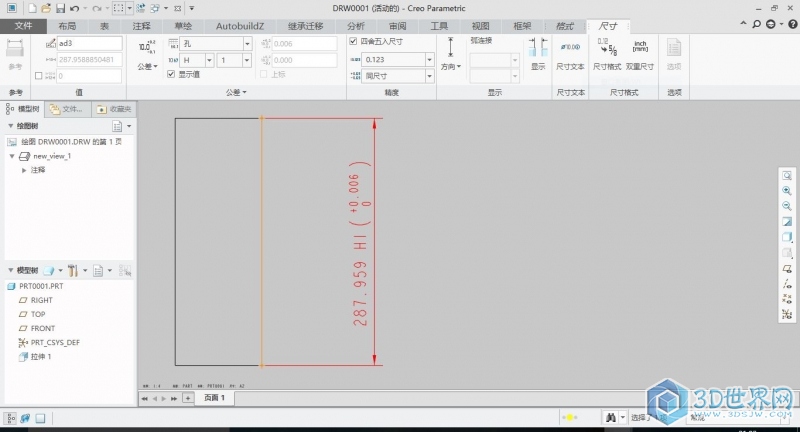This screenshot has width=800, height=432.
Task: Open the H tolerance class dropdown
Action: click(209, 60)
